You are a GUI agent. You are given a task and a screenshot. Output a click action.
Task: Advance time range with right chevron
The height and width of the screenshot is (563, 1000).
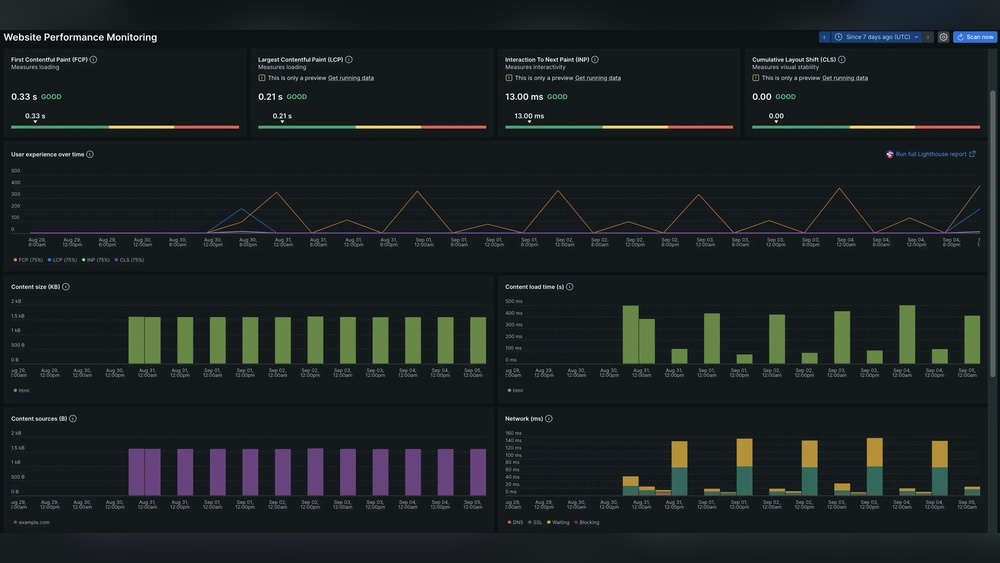(x=928, y=37)
